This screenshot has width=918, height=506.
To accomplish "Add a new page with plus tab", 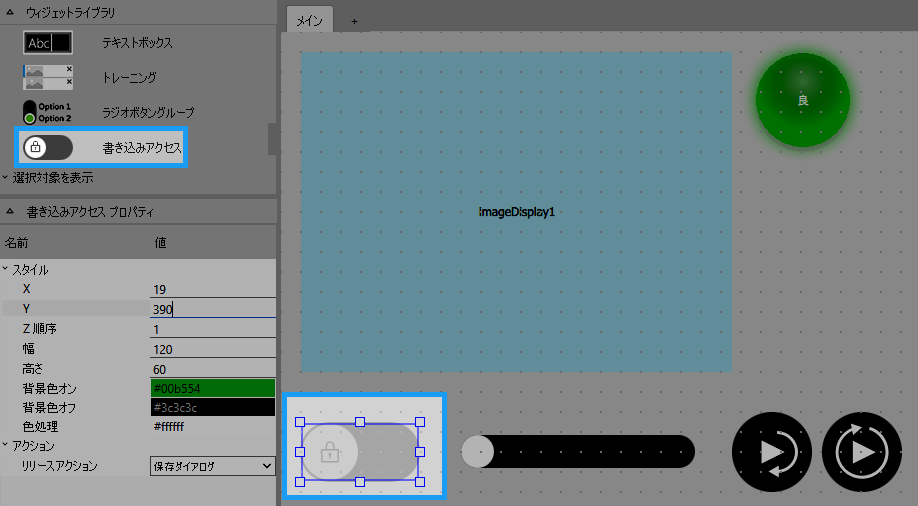I will pyautogui.click(x=353, y=21).
